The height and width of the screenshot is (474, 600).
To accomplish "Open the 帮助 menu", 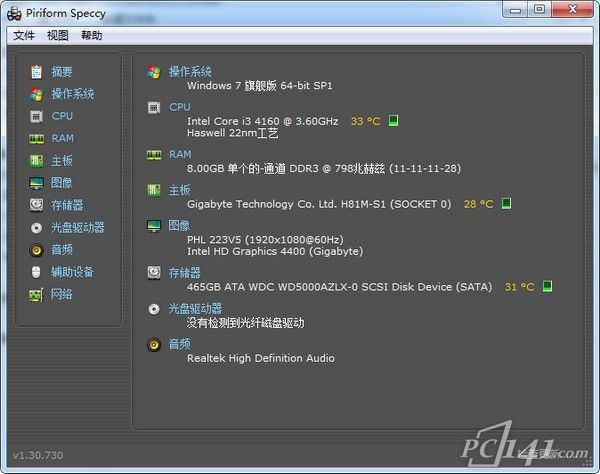I will point(92,36).
